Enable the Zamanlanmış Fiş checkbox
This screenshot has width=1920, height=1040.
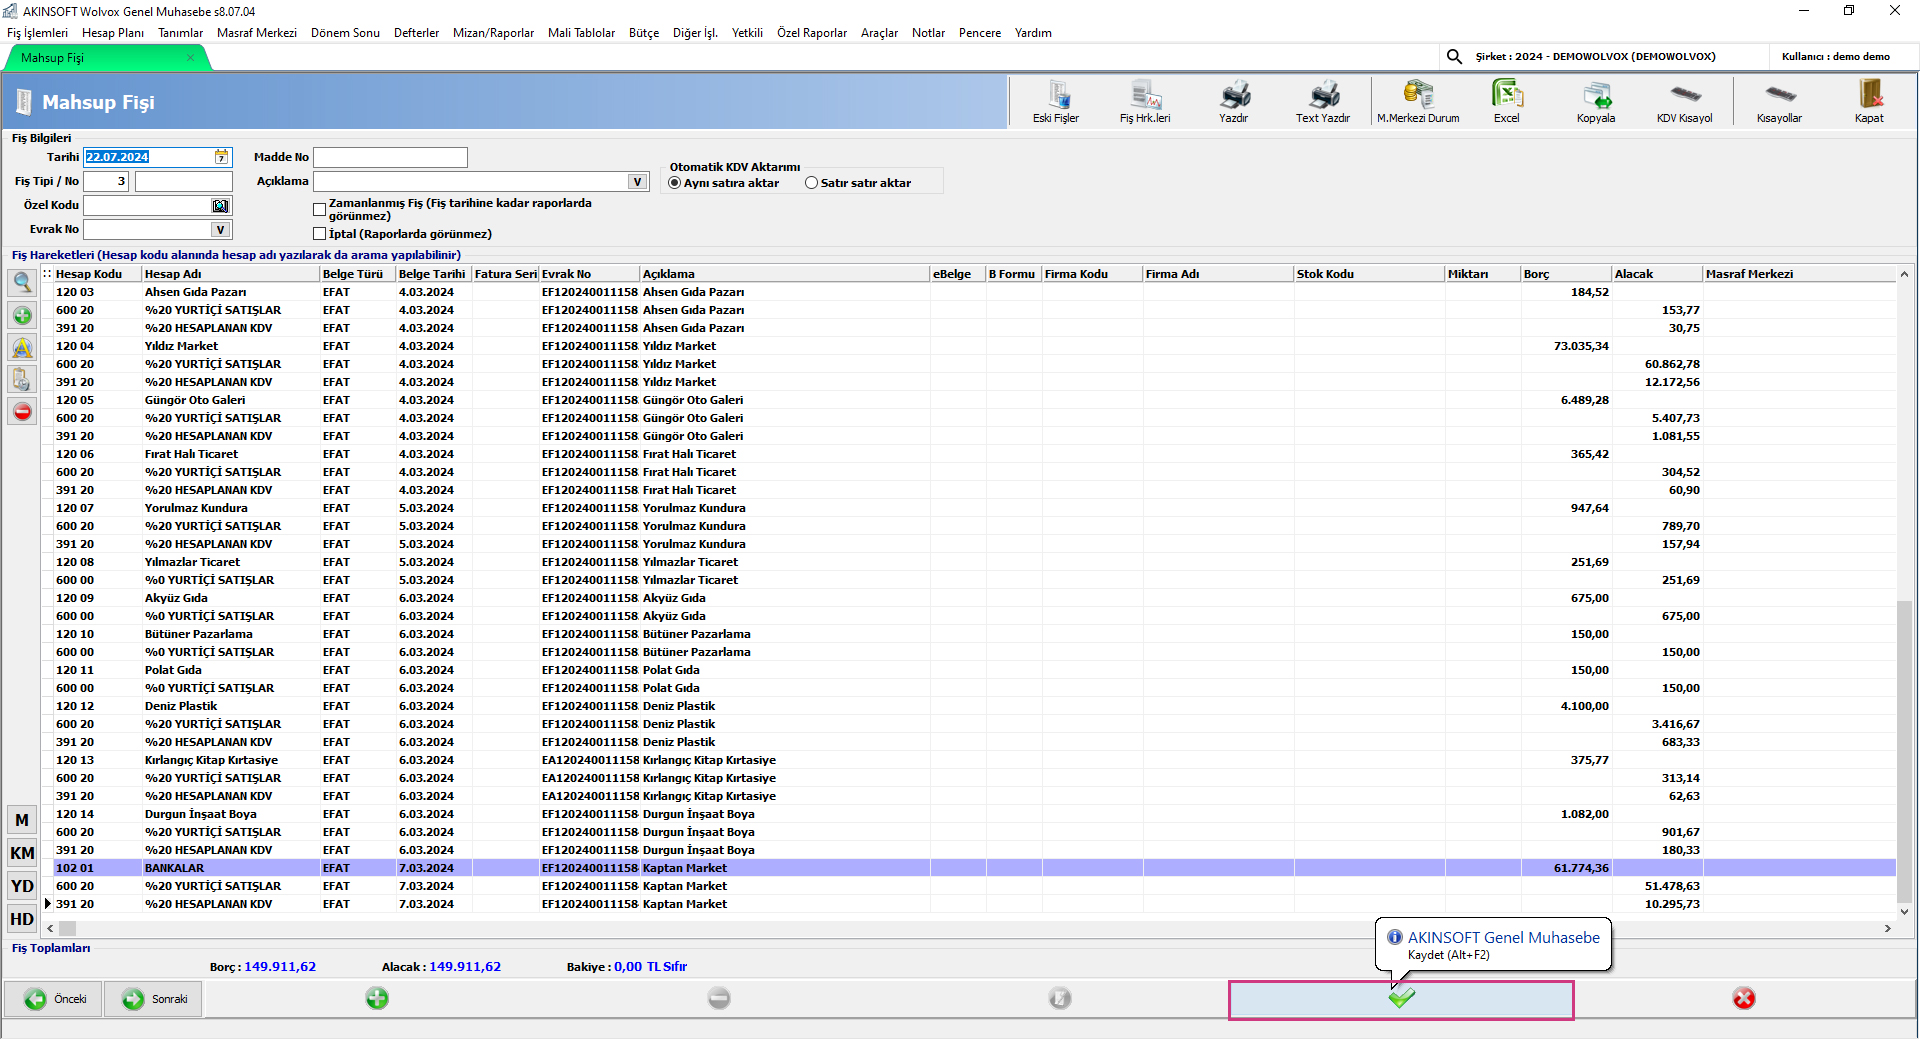pyautogui.click(x=320, y=210)
